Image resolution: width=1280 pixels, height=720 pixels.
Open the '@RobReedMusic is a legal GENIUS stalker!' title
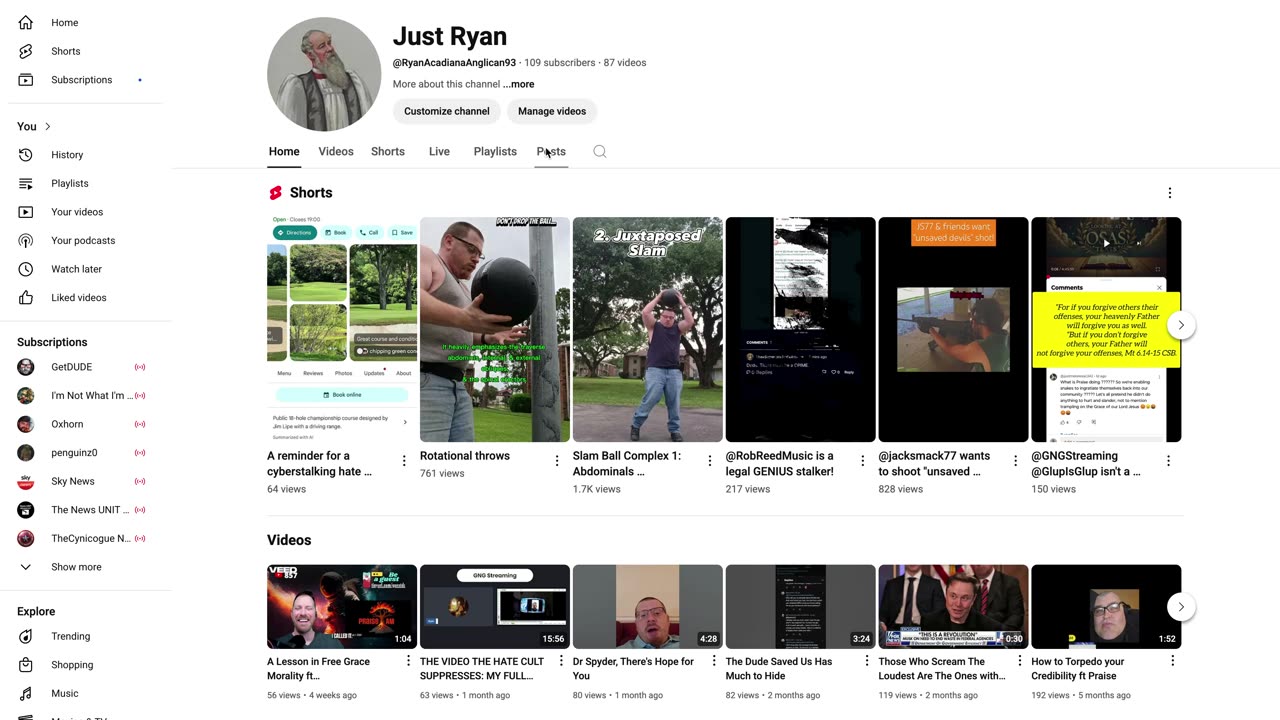[780, 464]
